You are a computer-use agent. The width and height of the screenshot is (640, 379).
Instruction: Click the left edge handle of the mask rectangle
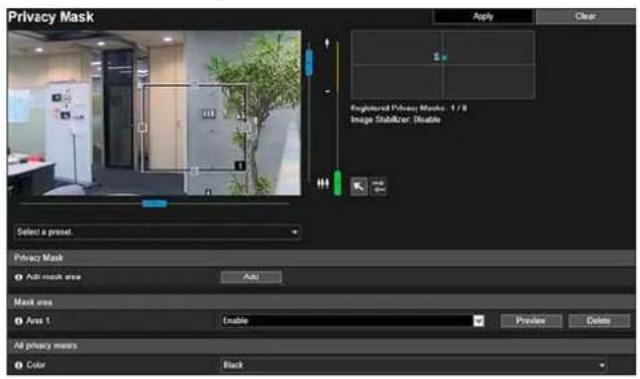point(142,128)
